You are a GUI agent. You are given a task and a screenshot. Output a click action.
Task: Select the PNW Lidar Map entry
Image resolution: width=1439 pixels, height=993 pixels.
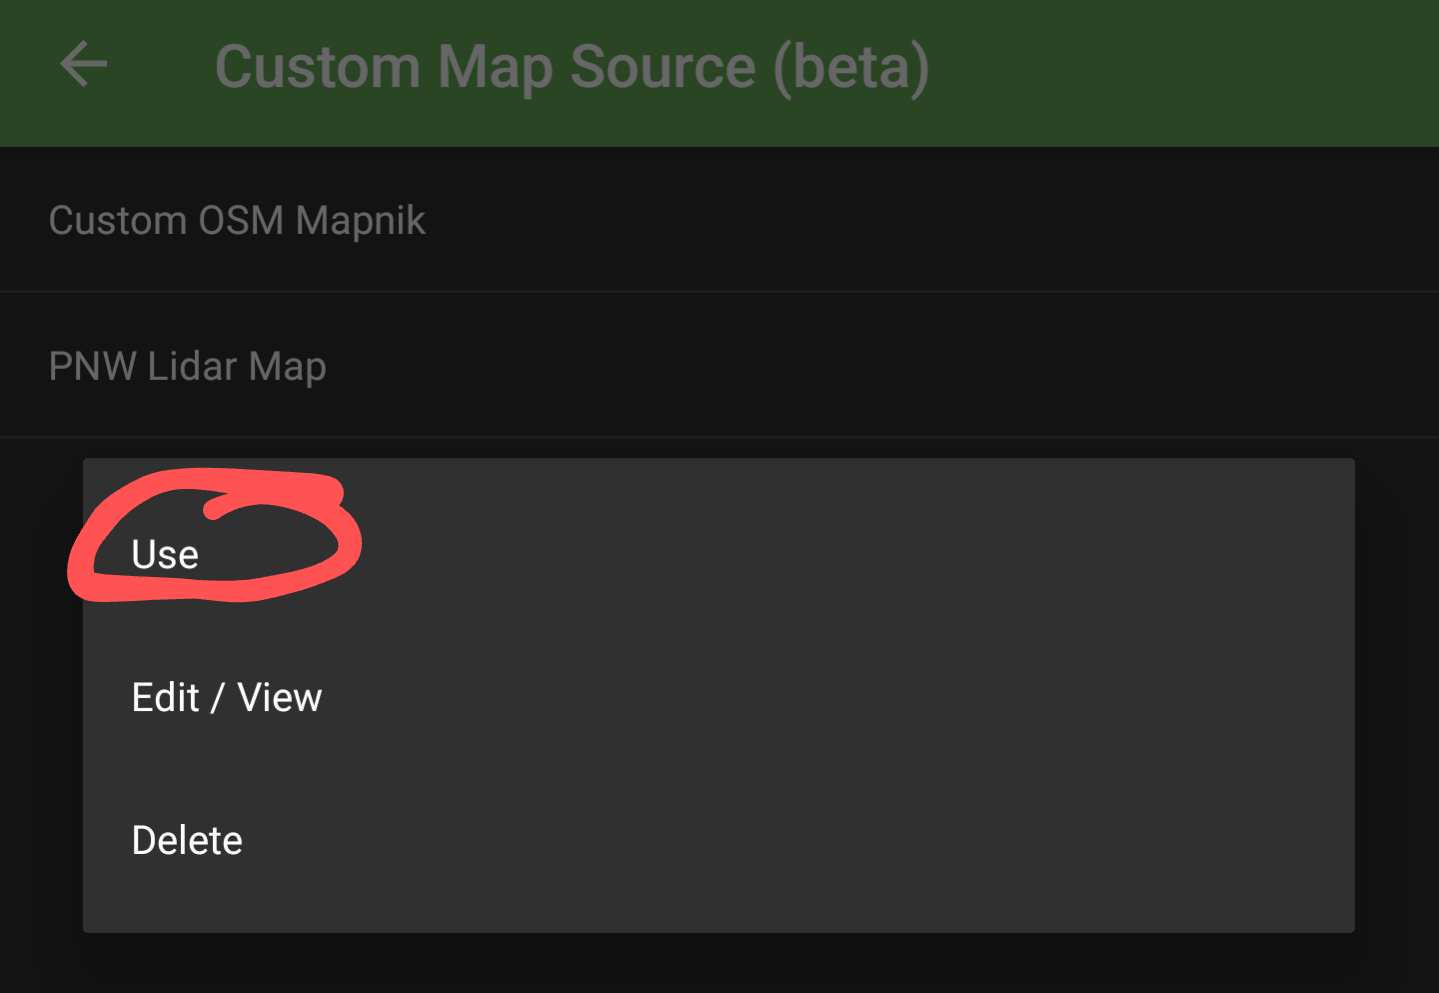click(x=187, y=367)
